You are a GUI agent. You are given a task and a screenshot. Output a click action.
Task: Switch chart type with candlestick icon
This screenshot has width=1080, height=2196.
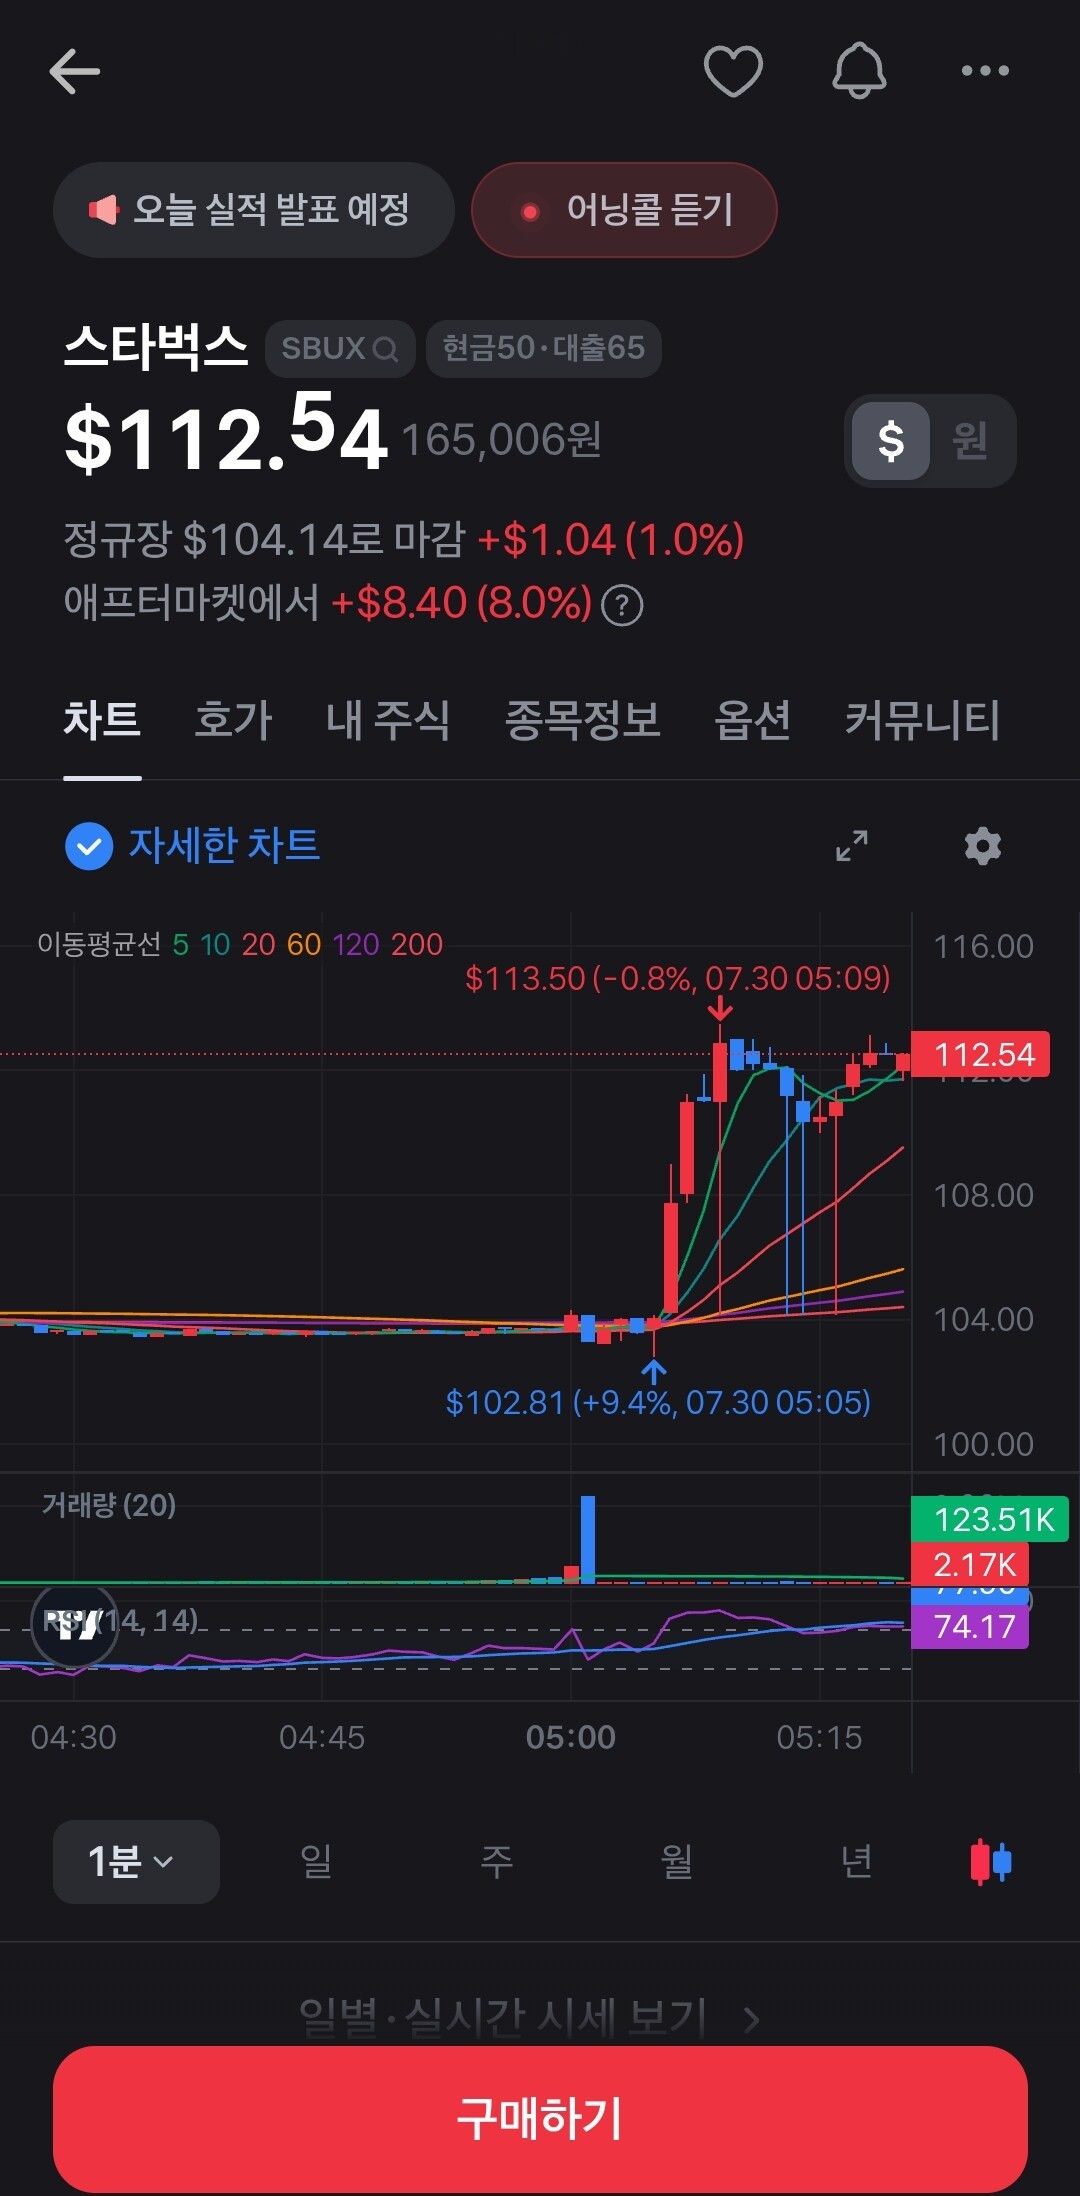pos(991,1862)
